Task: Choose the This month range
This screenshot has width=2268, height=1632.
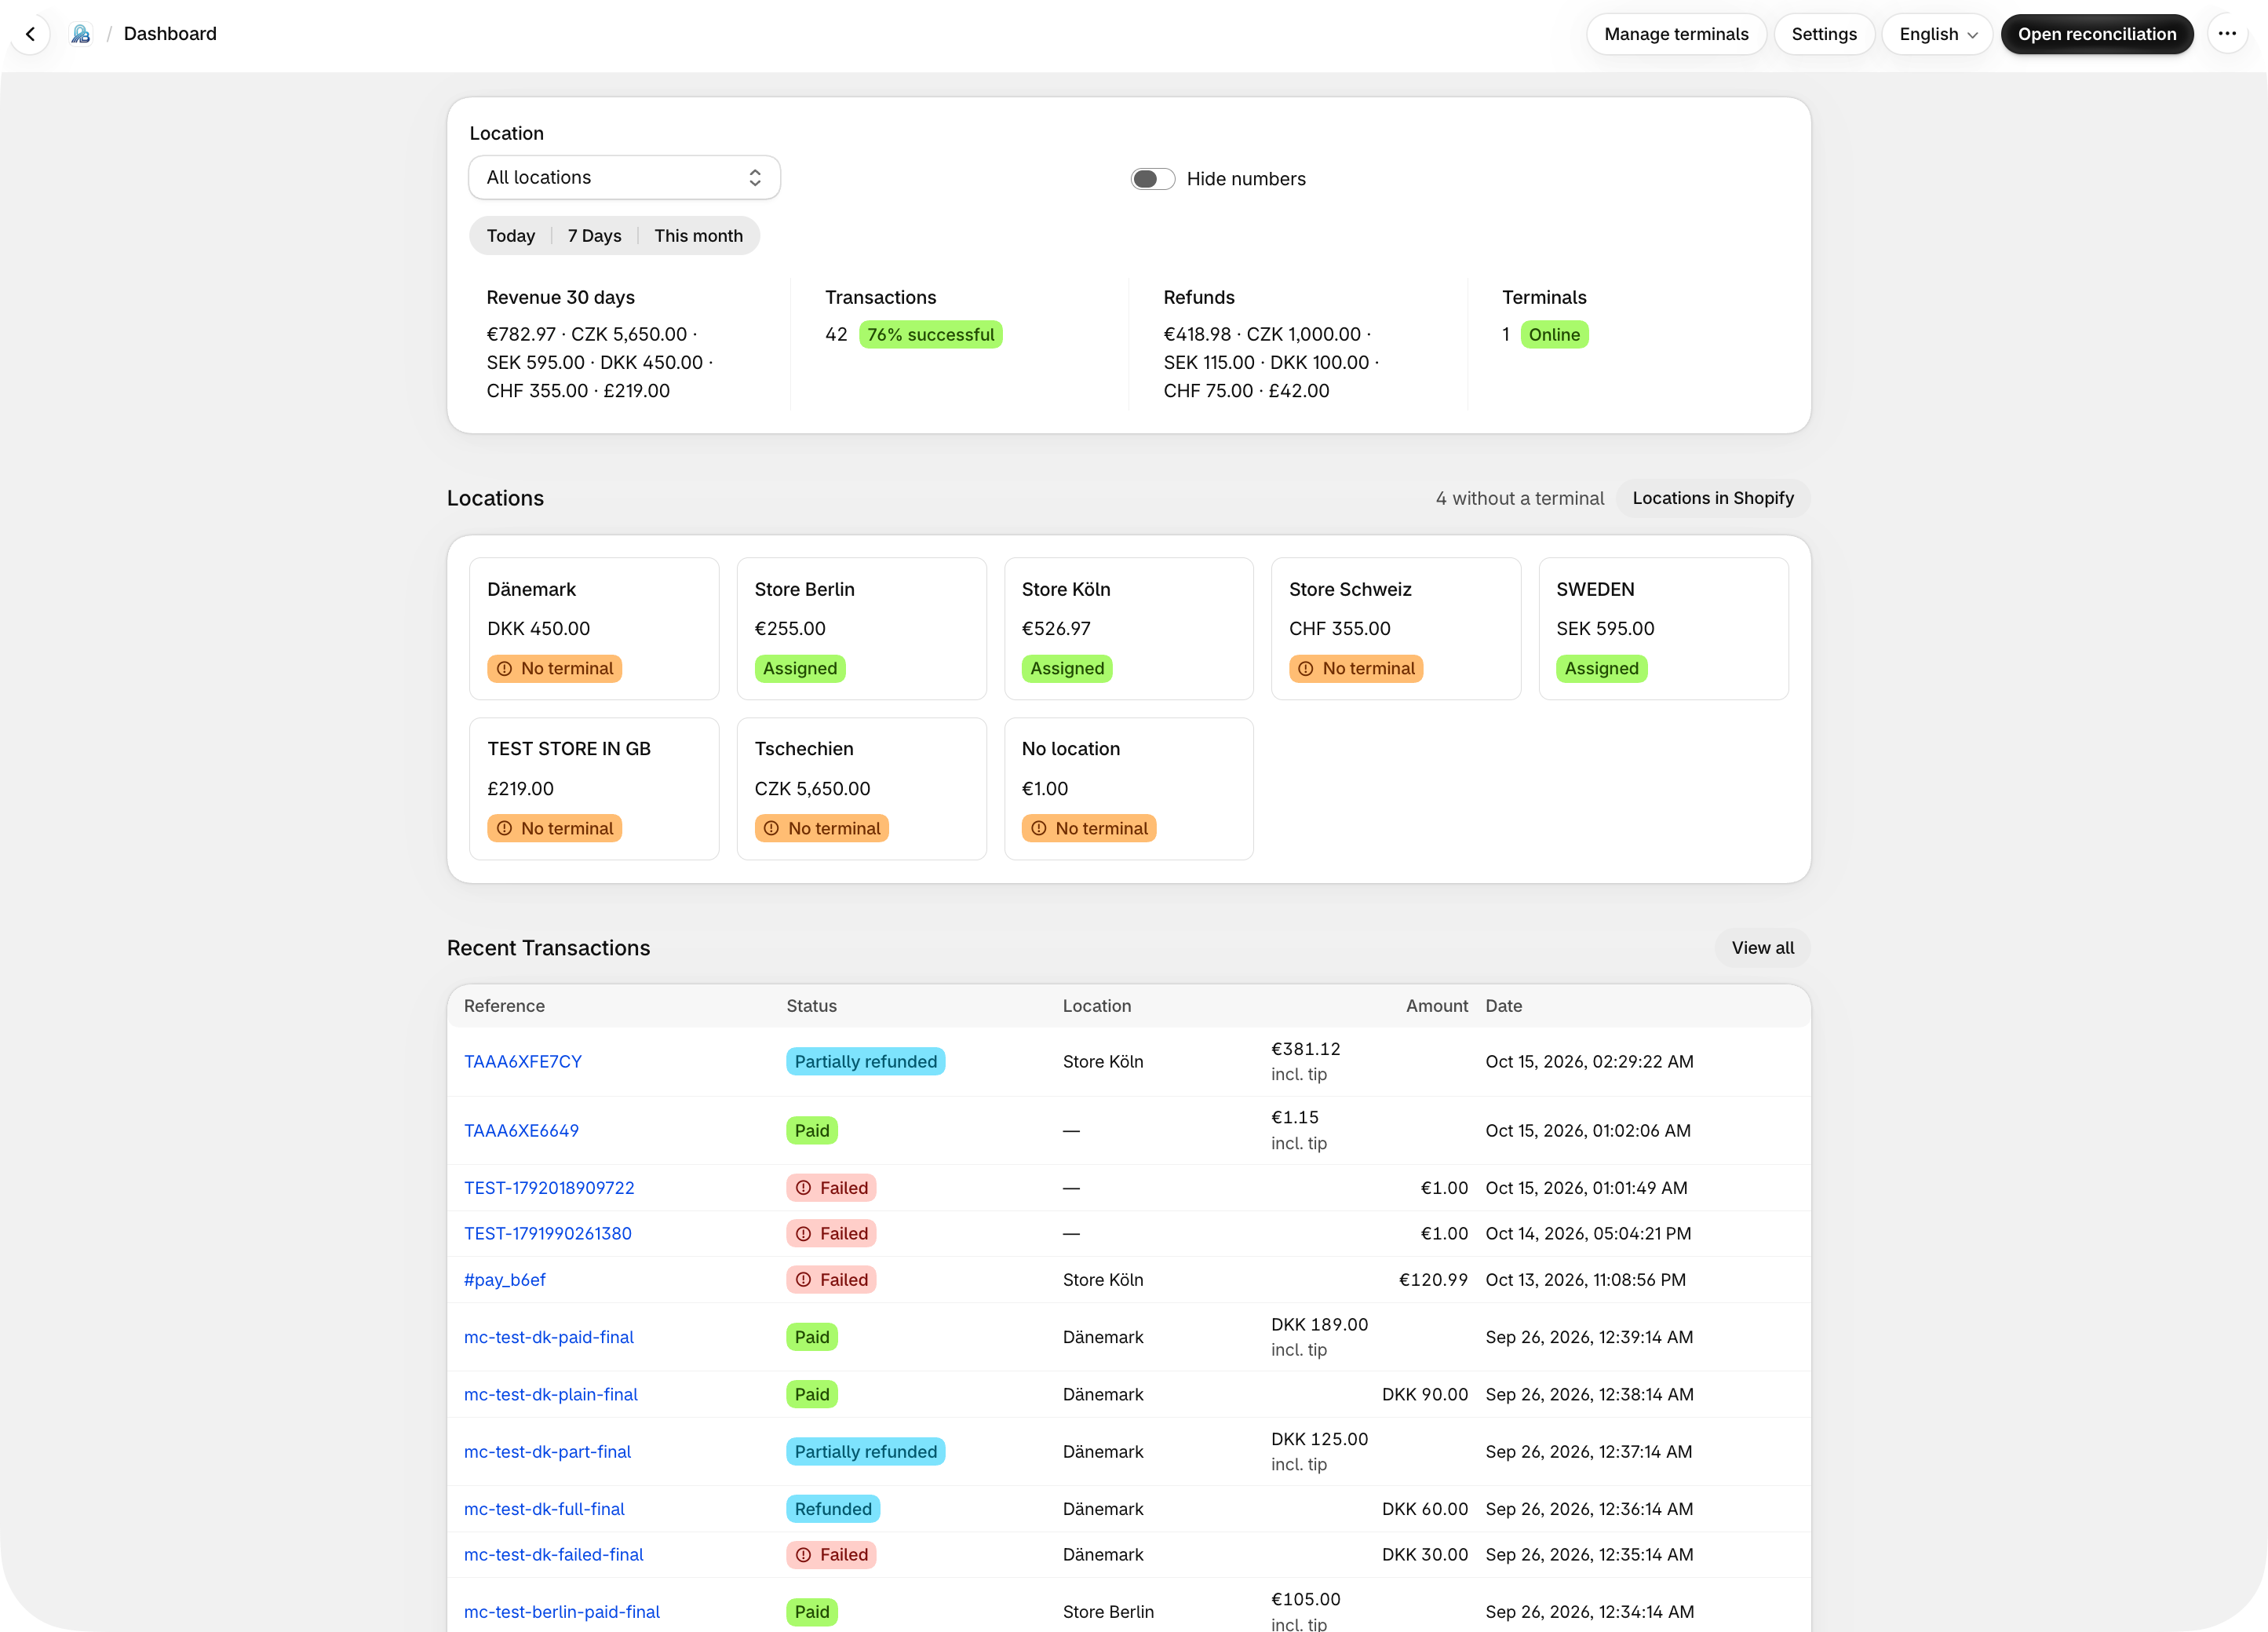Action: (698, 236)
